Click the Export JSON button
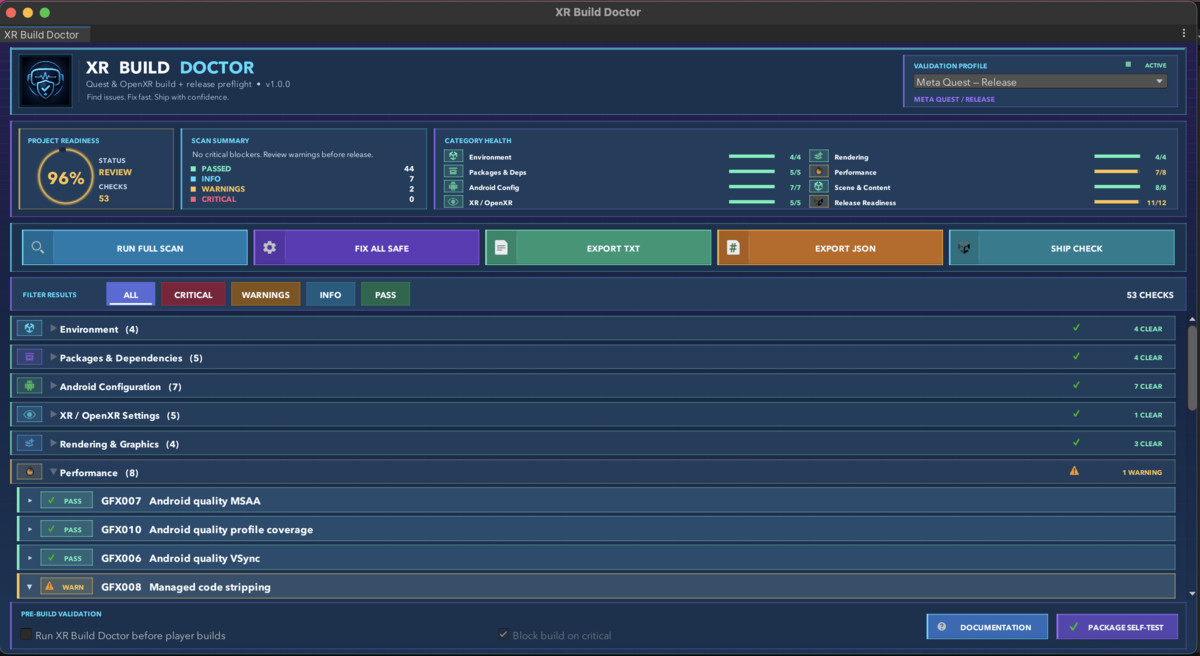The width and height of the screenshot is (1200, 656). coord(830,248)
